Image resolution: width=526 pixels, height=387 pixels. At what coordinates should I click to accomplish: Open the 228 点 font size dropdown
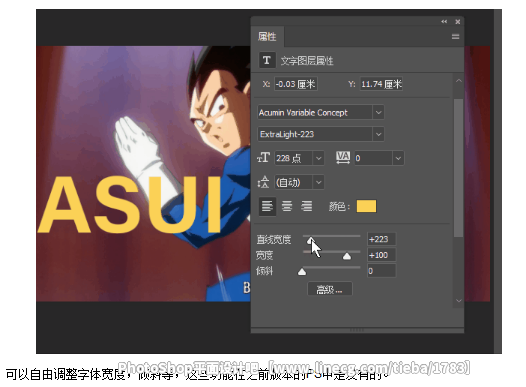(318, 158)
